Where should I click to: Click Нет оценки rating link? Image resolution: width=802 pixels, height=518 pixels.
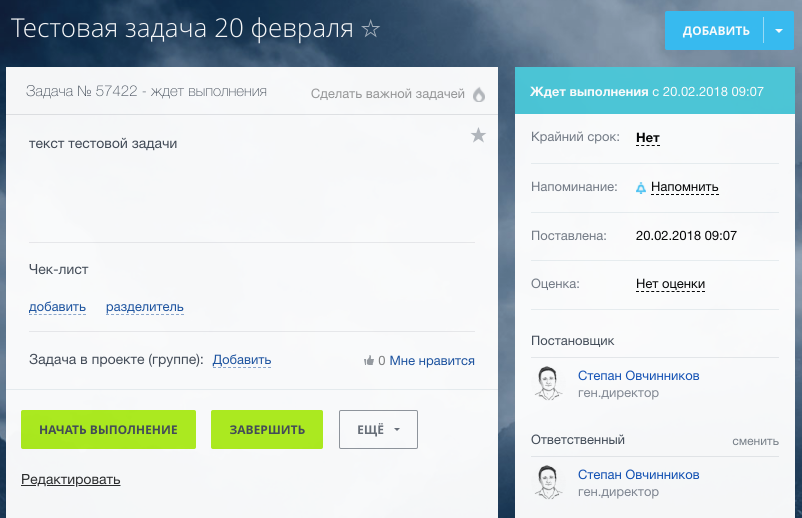click(x=671, y=284)
